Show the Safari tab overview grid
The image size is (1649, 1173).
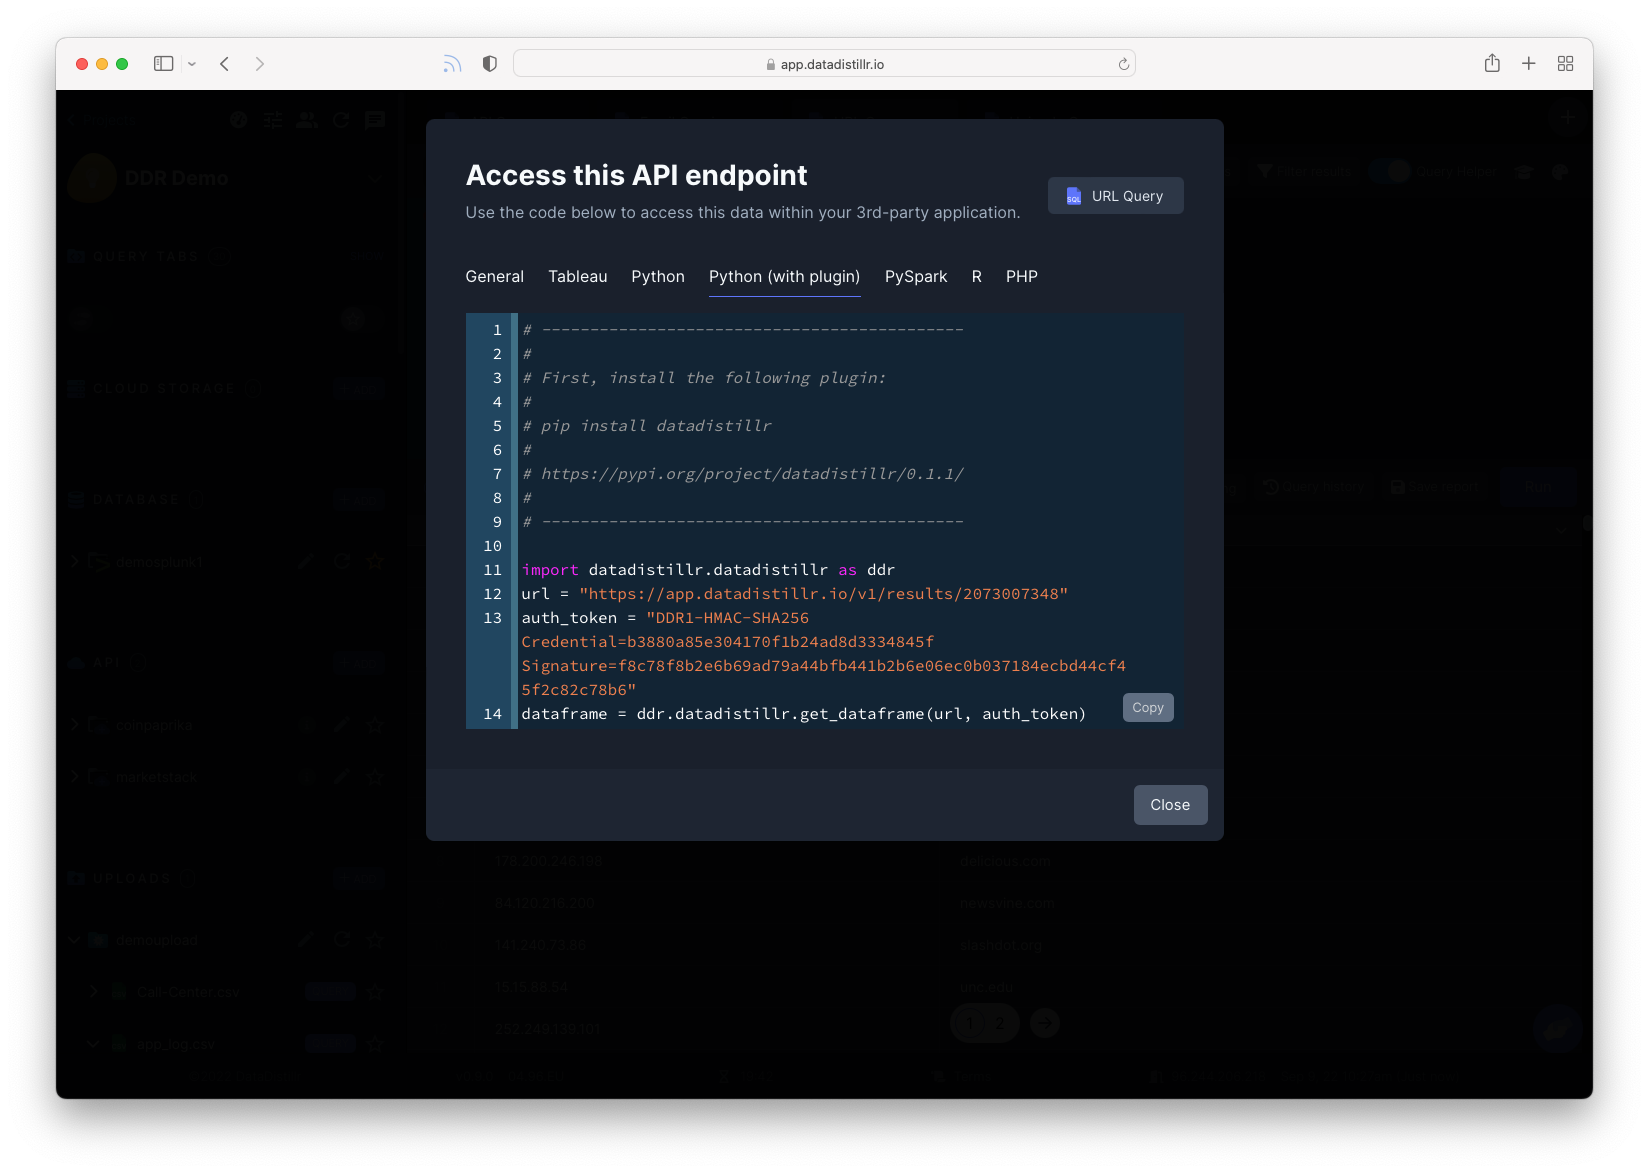point(1566,64)
